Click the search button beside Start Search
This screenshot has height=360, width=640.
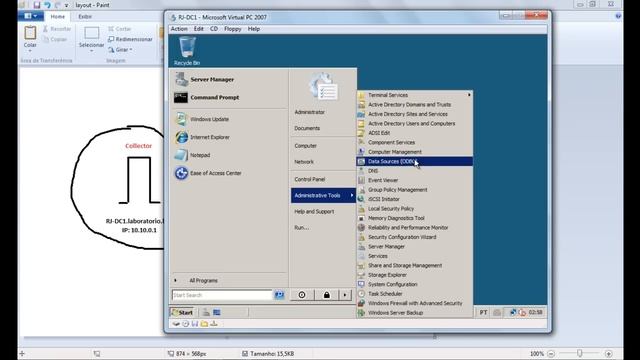279,295
